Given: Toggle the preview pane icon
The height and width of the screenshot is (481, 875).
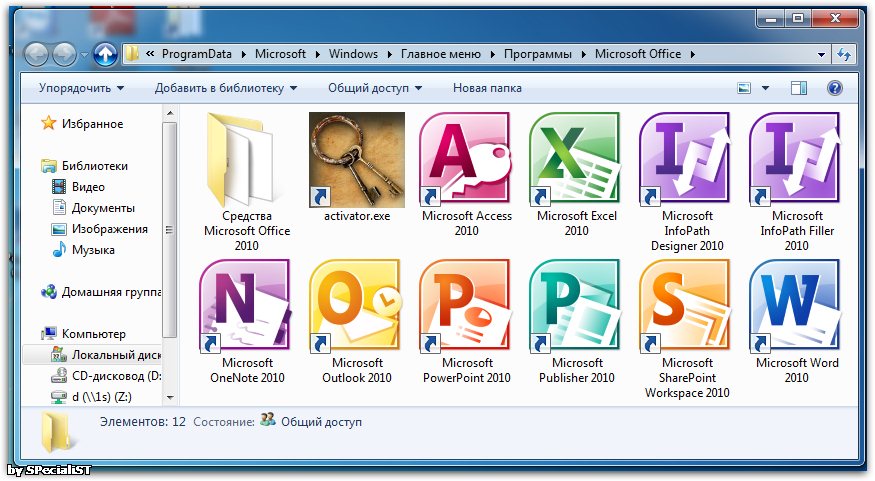Looking at the screenshot, I should tap(799, 88).
